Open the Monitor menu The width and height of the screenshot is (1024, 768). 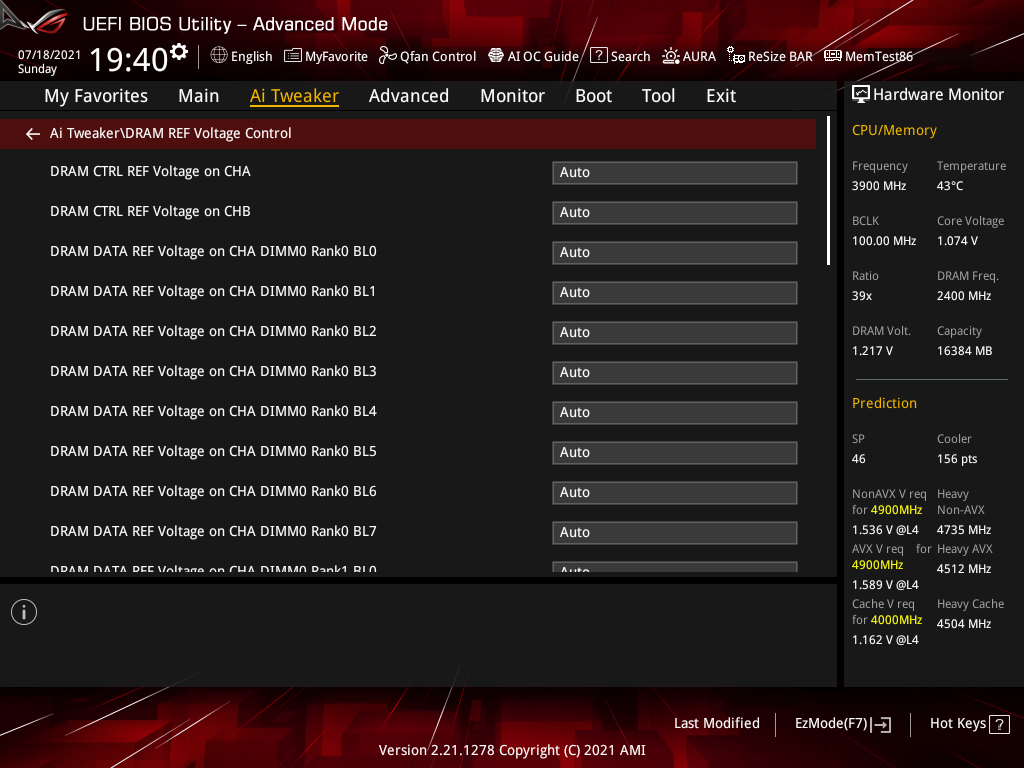click(x=512, y=95)
